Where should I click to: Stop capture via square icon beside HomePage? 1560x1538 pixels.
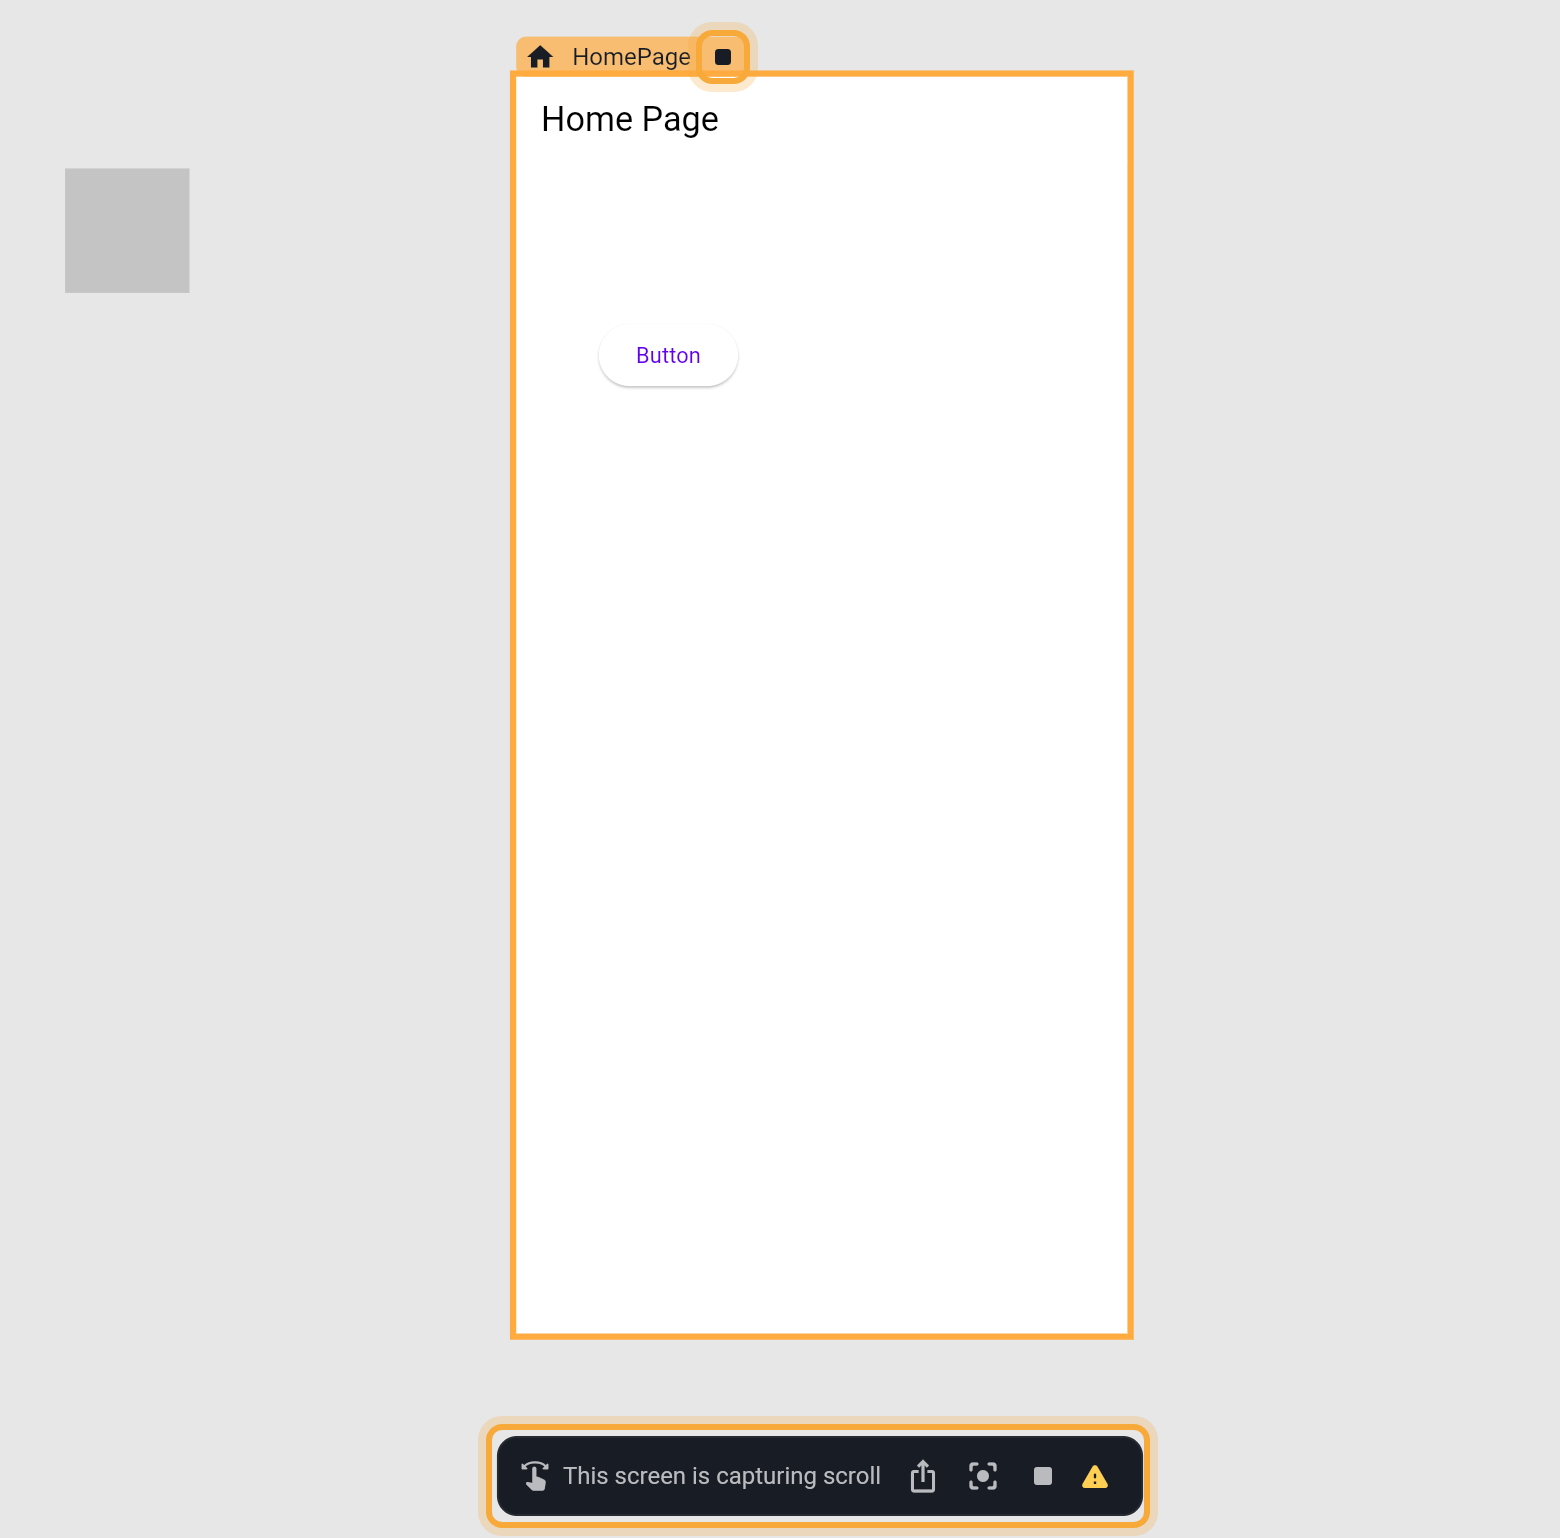click(723, 57)
